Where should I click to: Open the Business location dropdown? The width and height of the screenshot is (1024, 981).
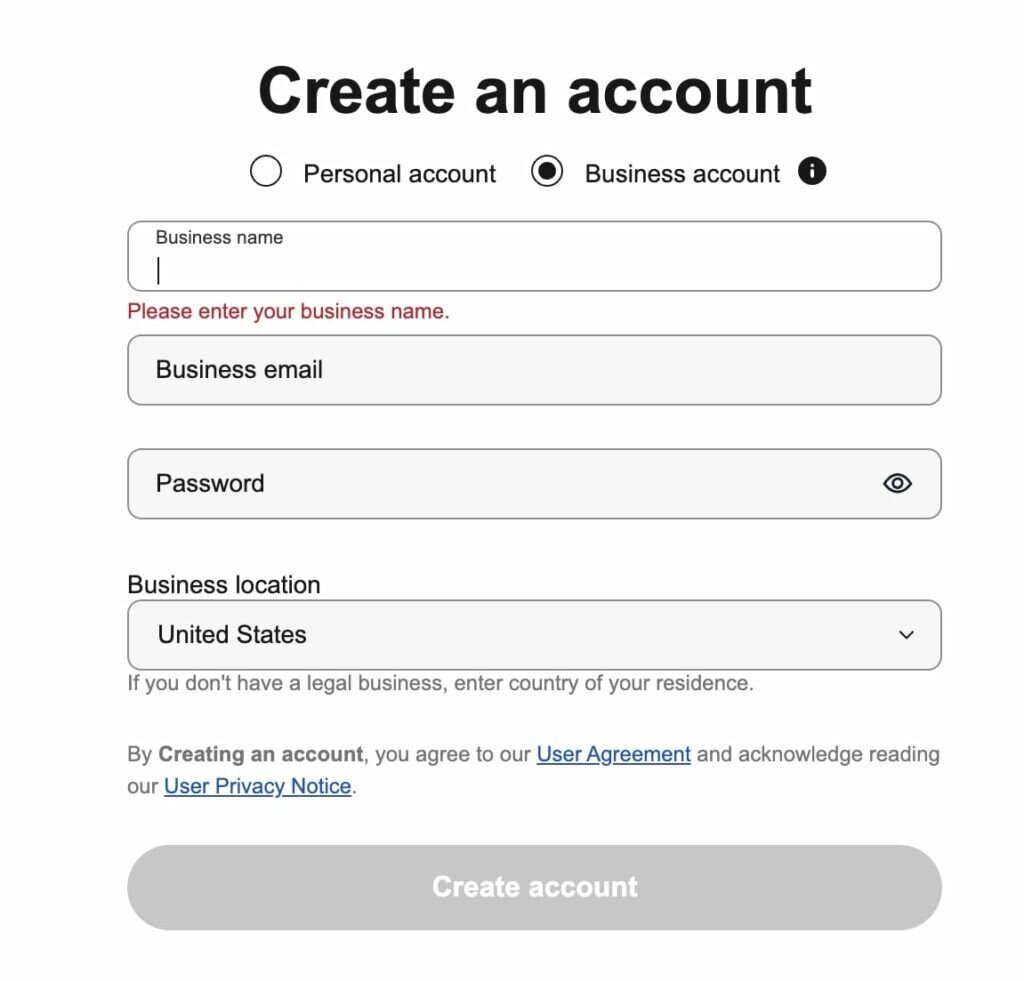(533, 634)
